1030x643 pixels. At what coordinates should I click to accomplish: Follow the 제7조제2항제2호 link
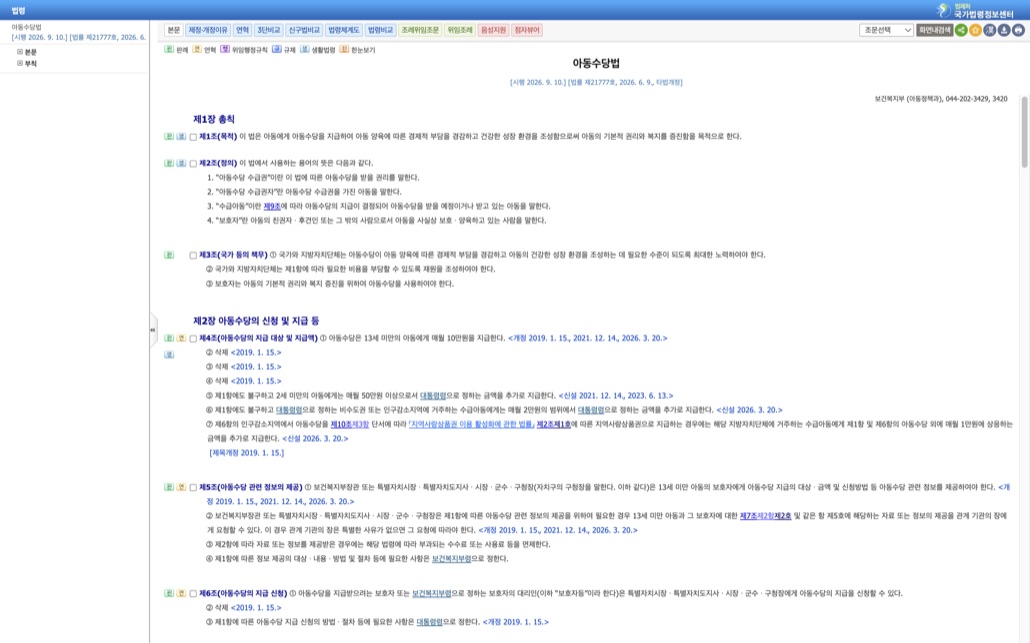[x=765, y=516]
